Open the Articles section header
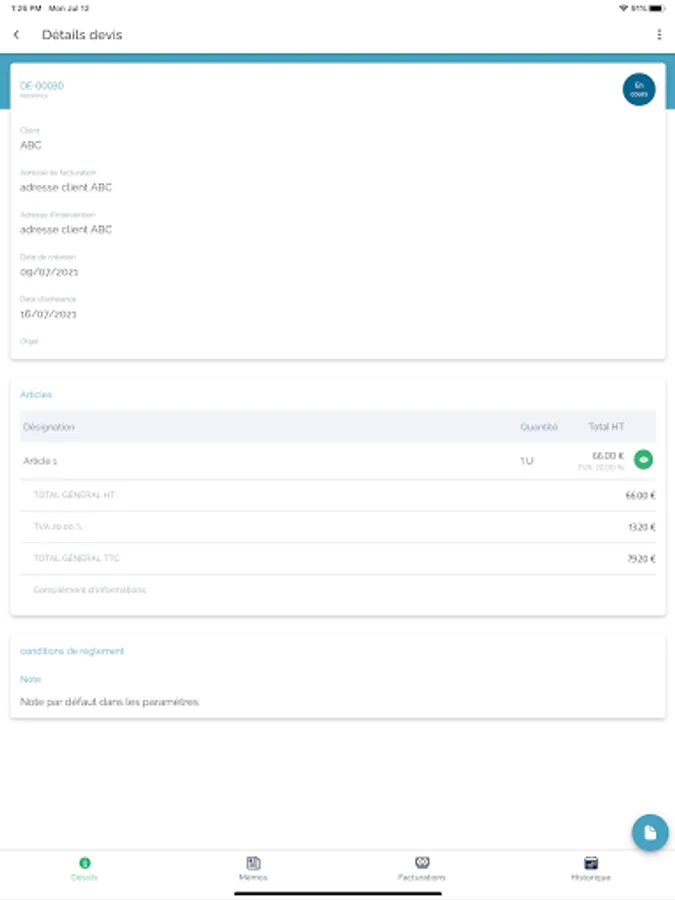The width and height of the screenshot is (675, 900). (x=36, y=395)
